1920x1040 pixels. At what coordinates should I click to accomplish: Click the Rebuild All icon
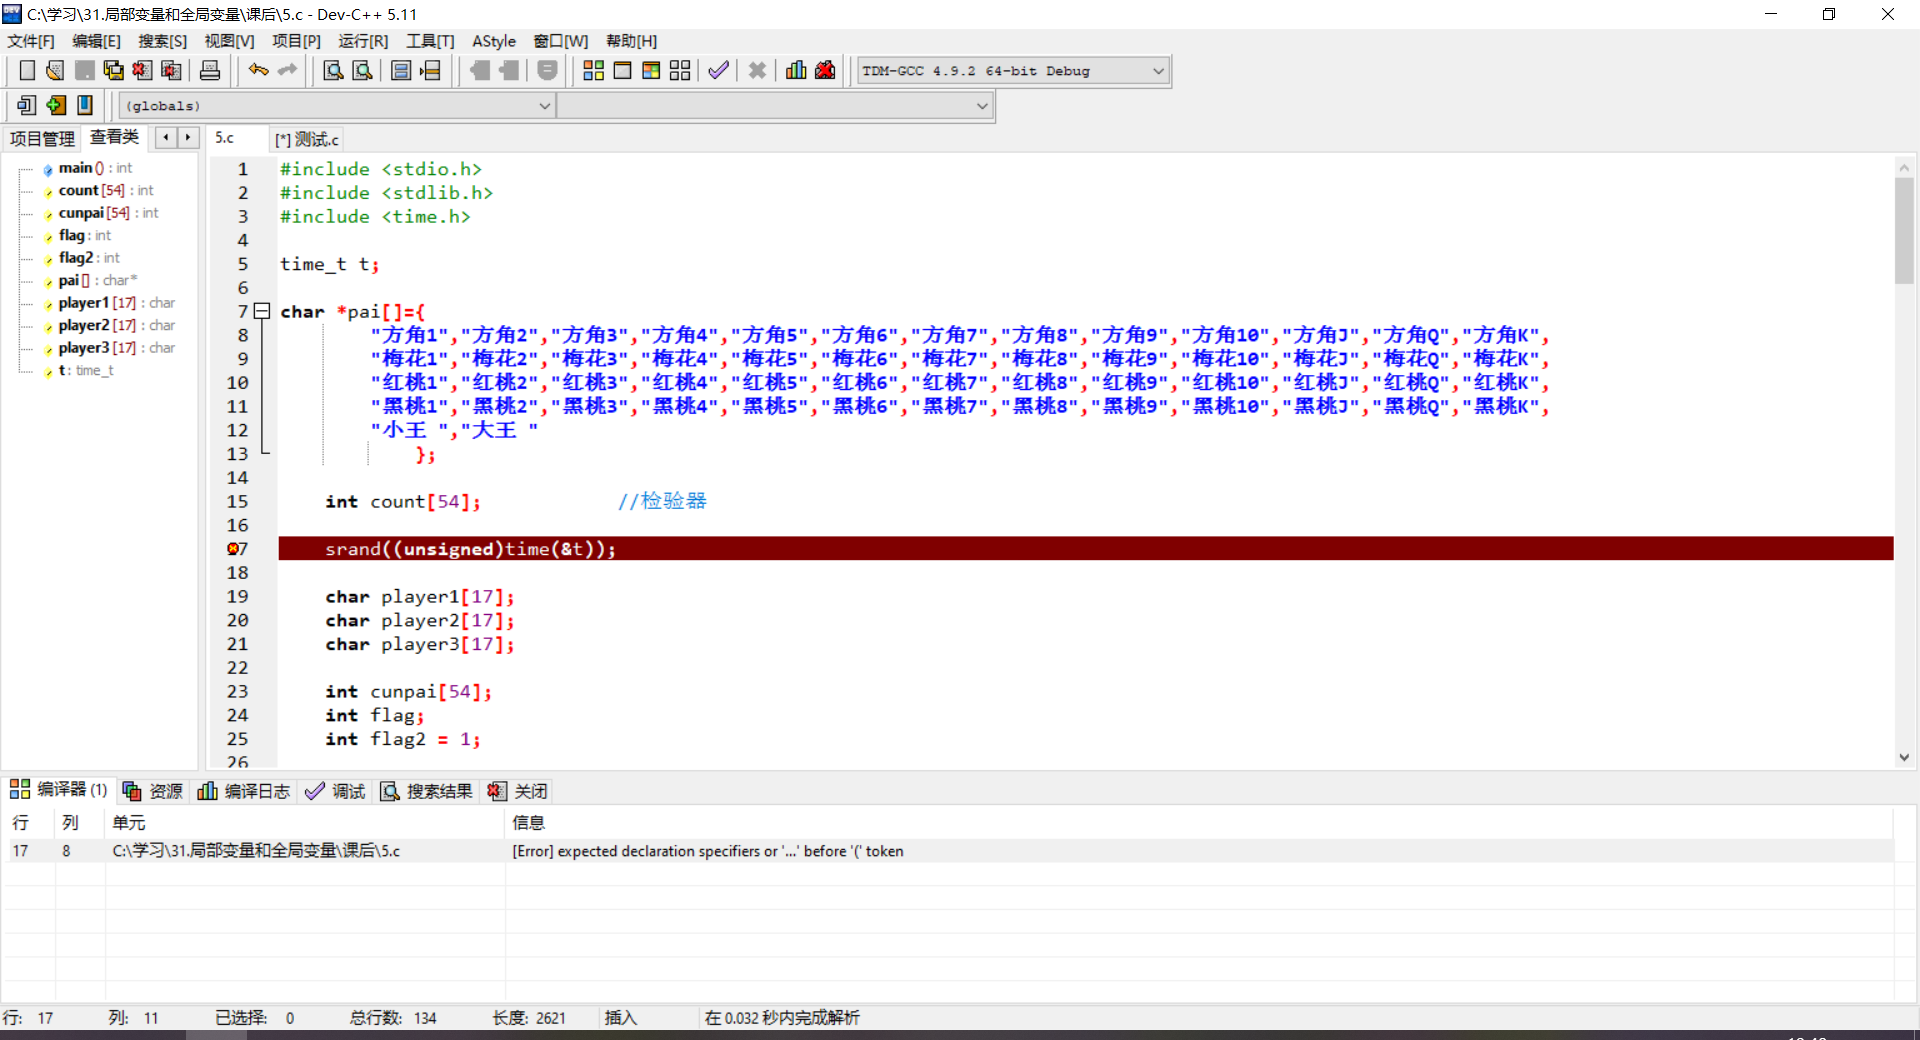[680, 70]
